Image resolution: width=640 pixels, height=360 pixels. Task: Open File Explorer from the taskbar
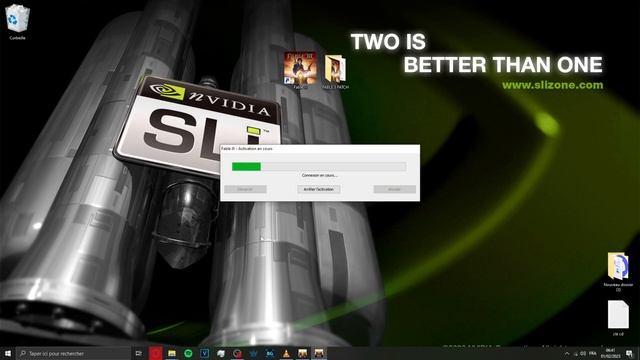[172, 353]
